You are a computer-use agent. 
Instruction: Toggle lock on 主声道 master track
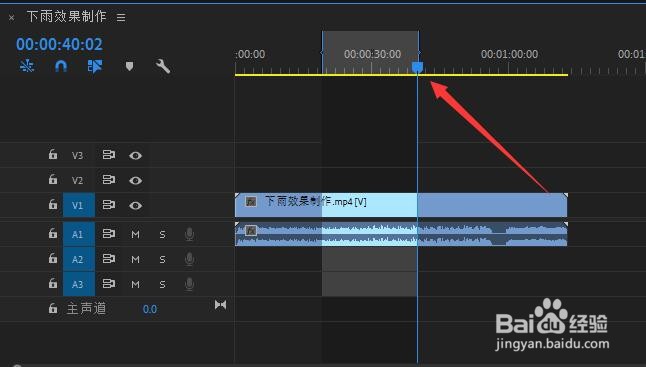[53, 309]
